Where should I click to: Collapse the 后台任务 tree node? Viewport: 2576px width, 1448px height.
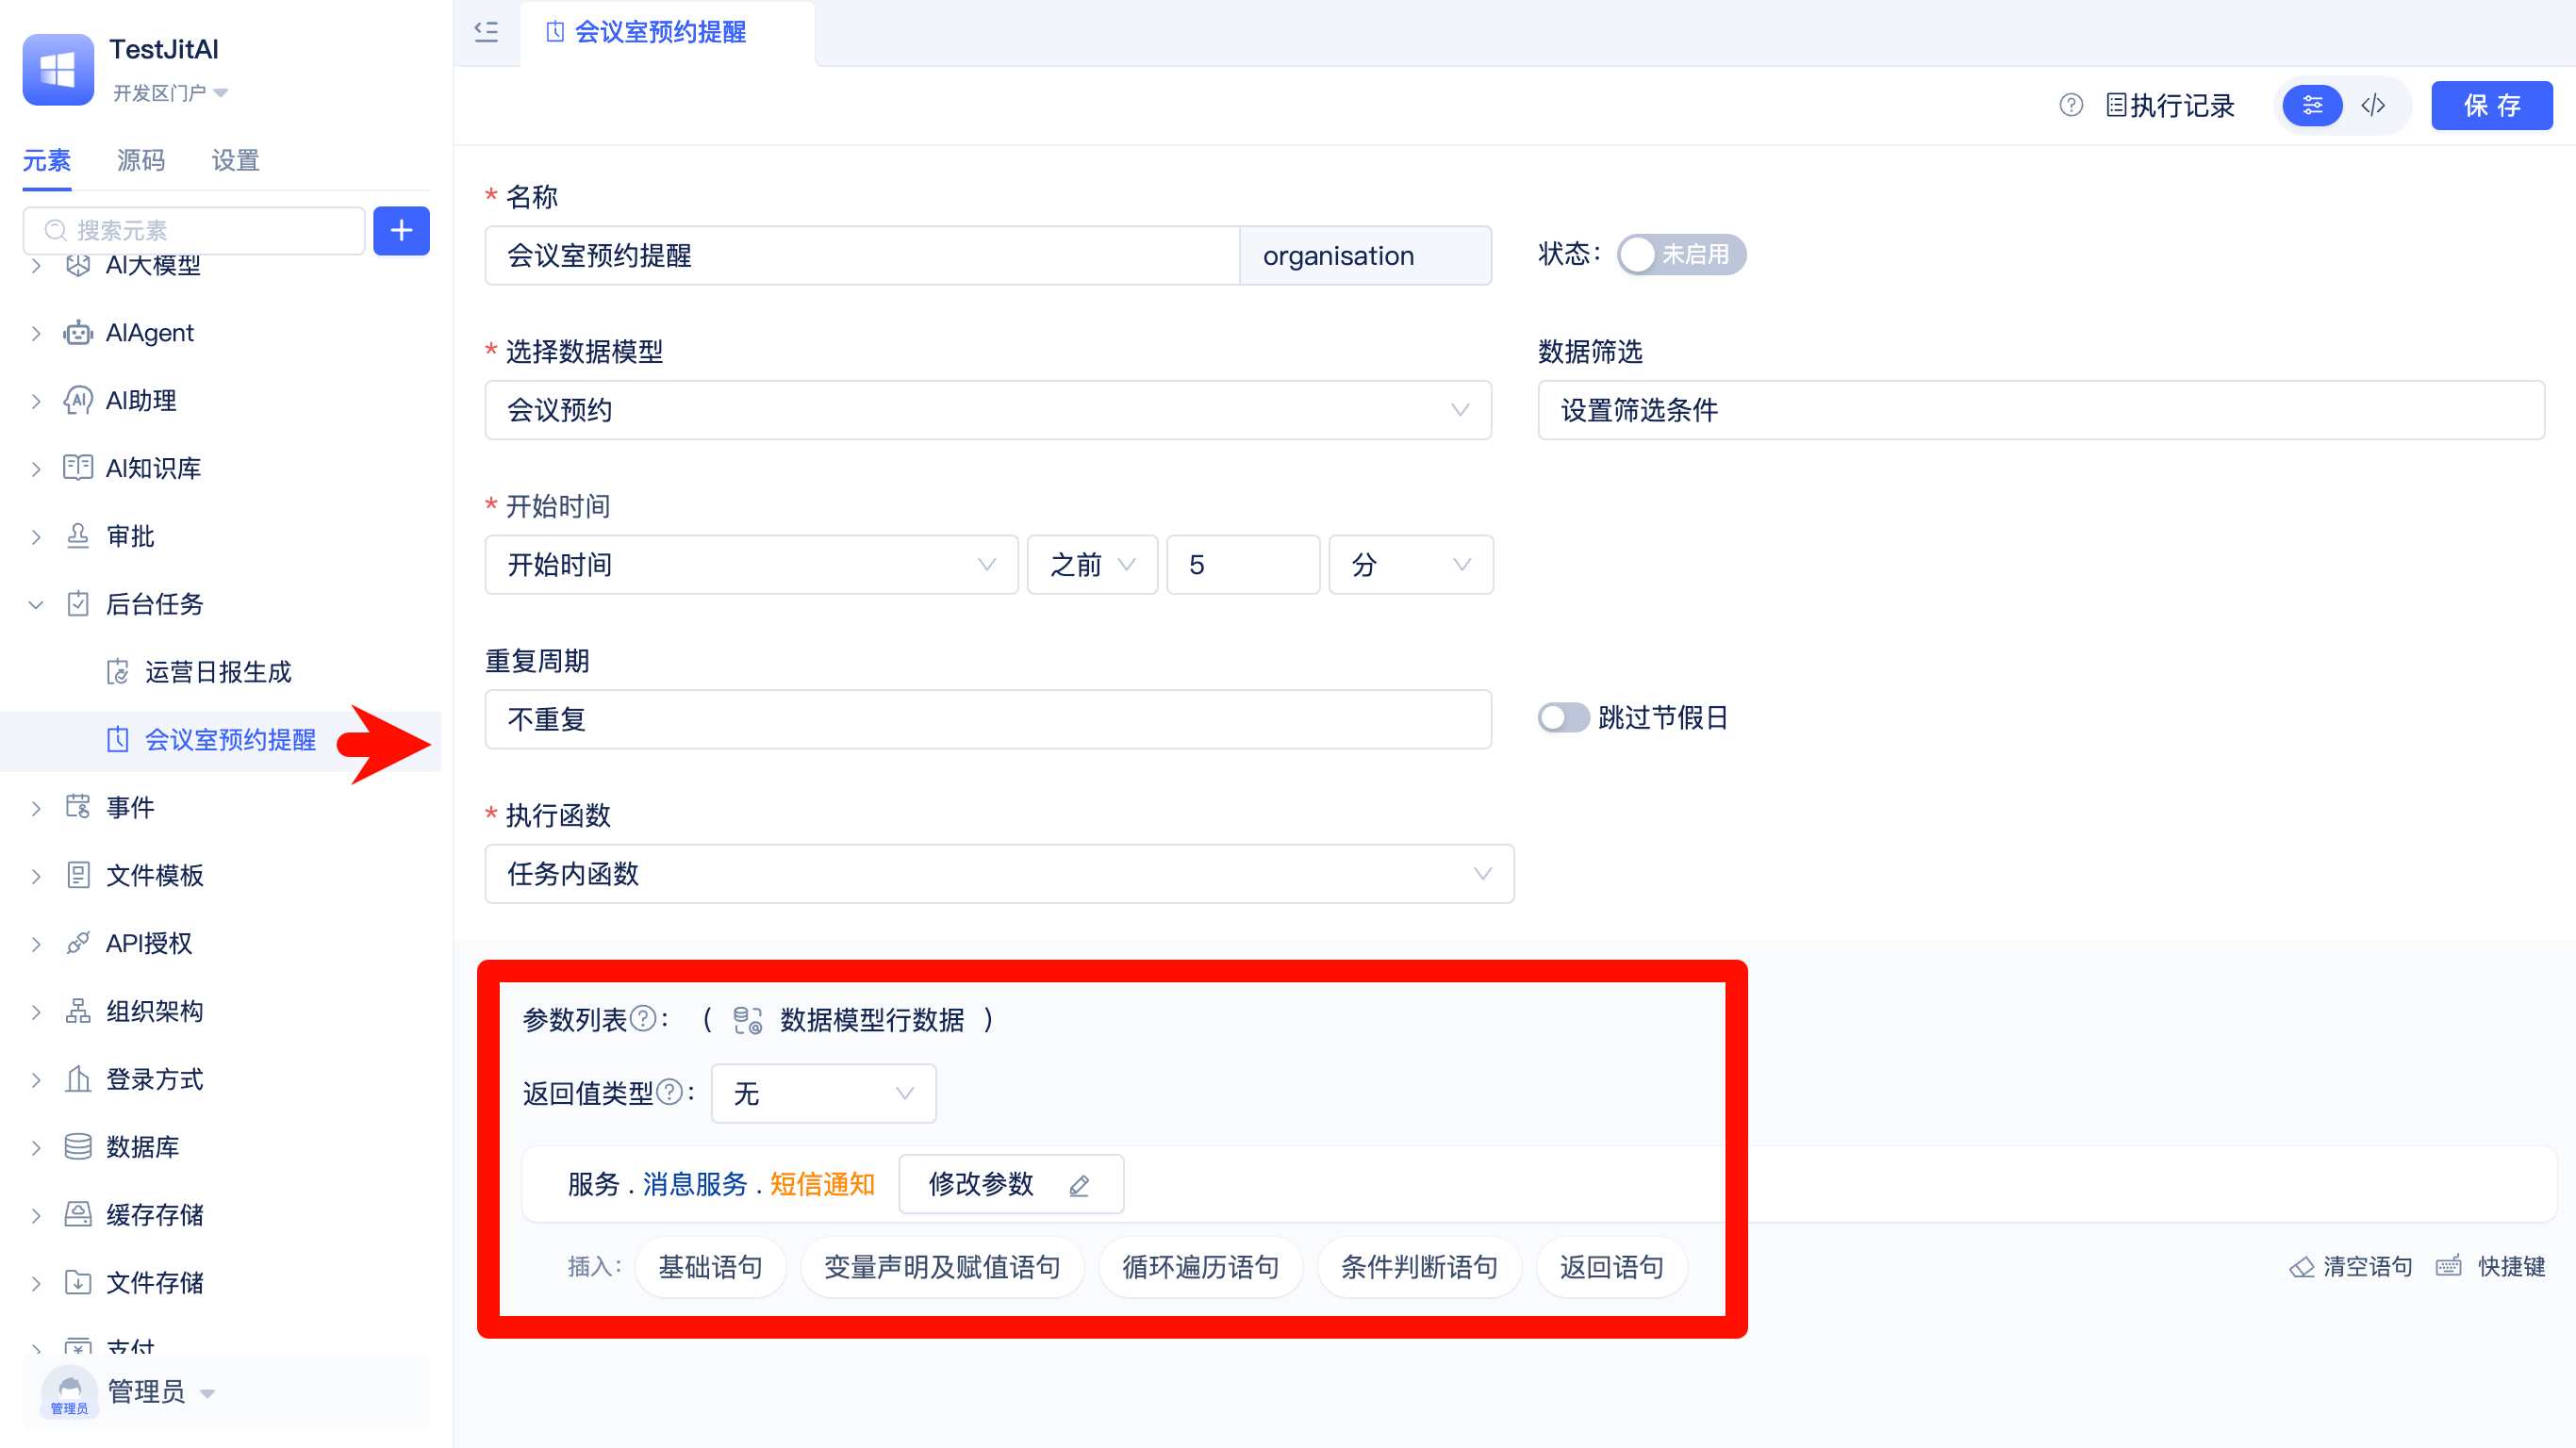(36, 604)
